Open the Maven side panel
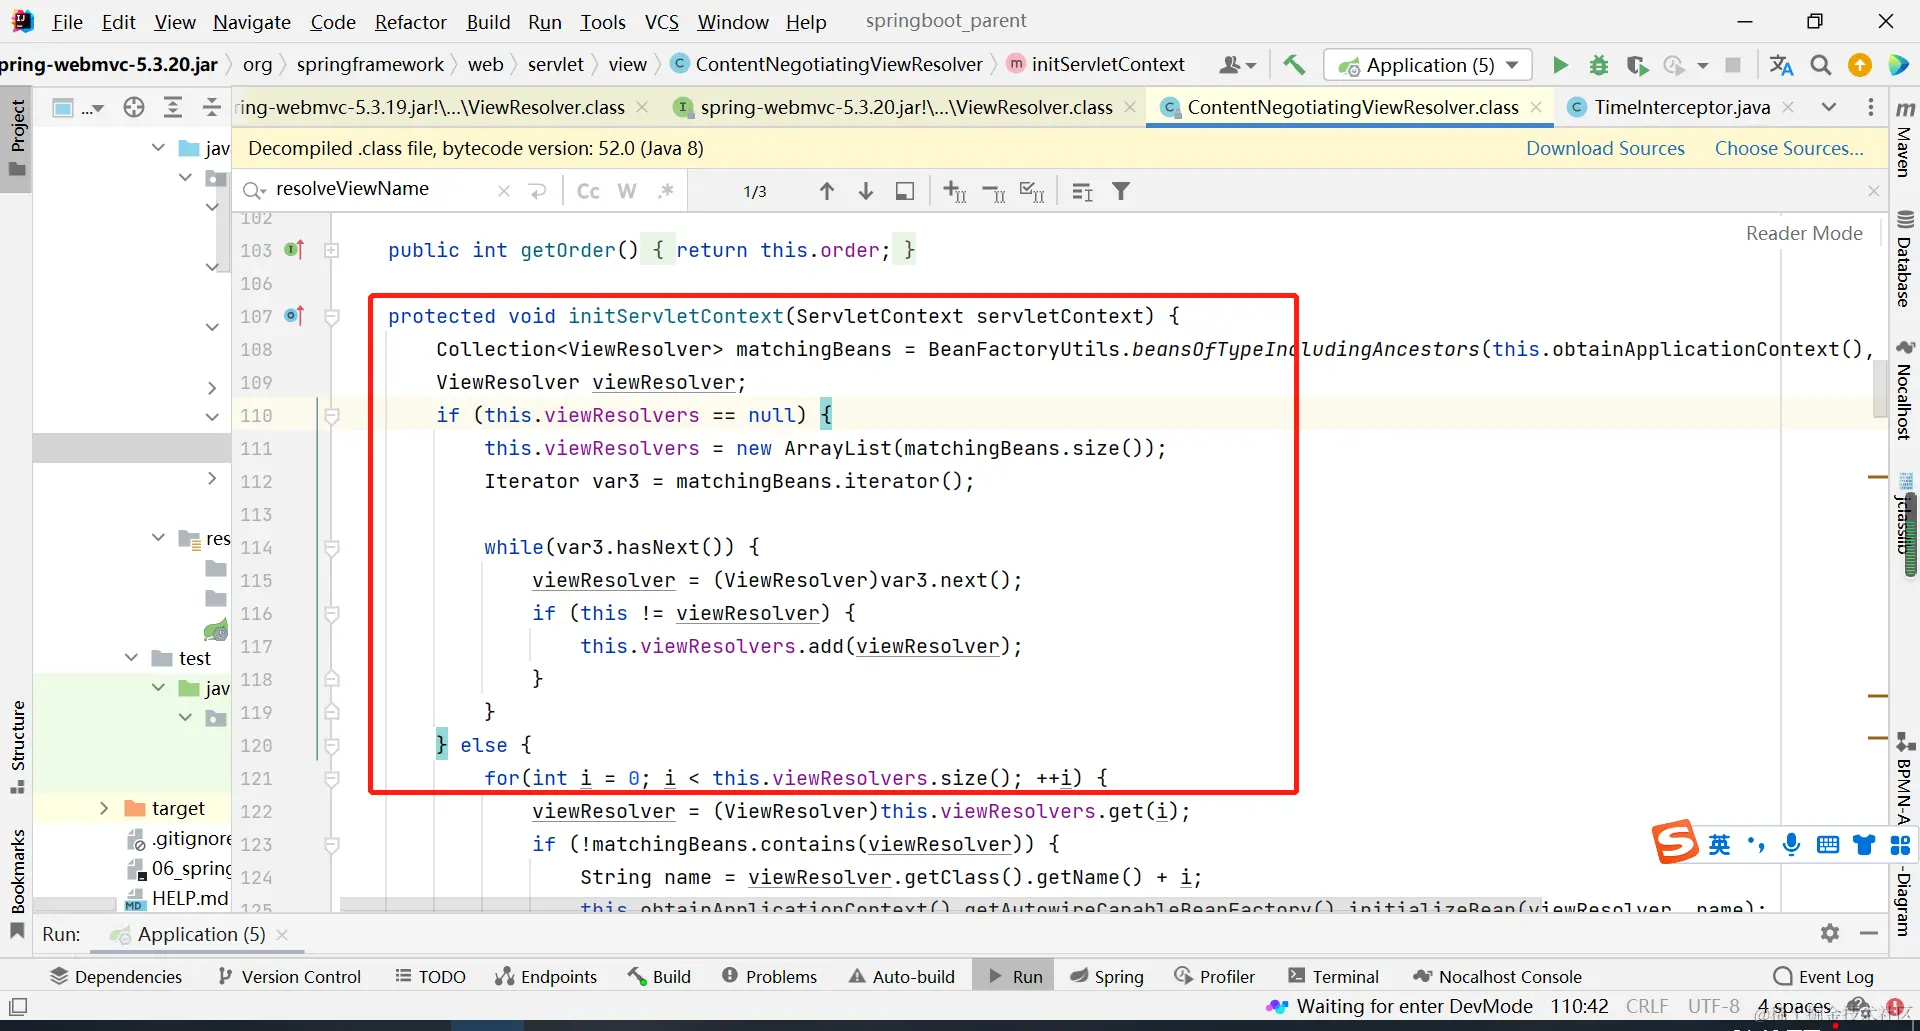1920x1031 pixels. (1905, 138)
